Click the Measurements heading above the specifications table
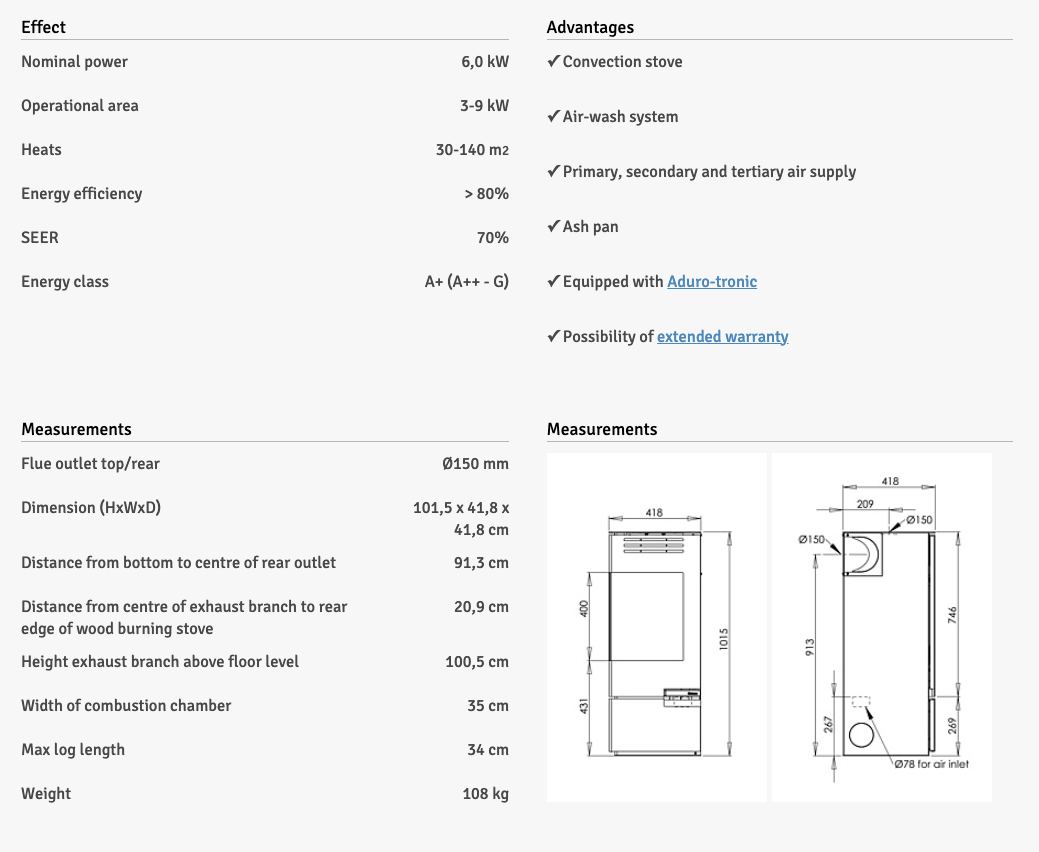 pyautogui.click(x=76, y=429)
